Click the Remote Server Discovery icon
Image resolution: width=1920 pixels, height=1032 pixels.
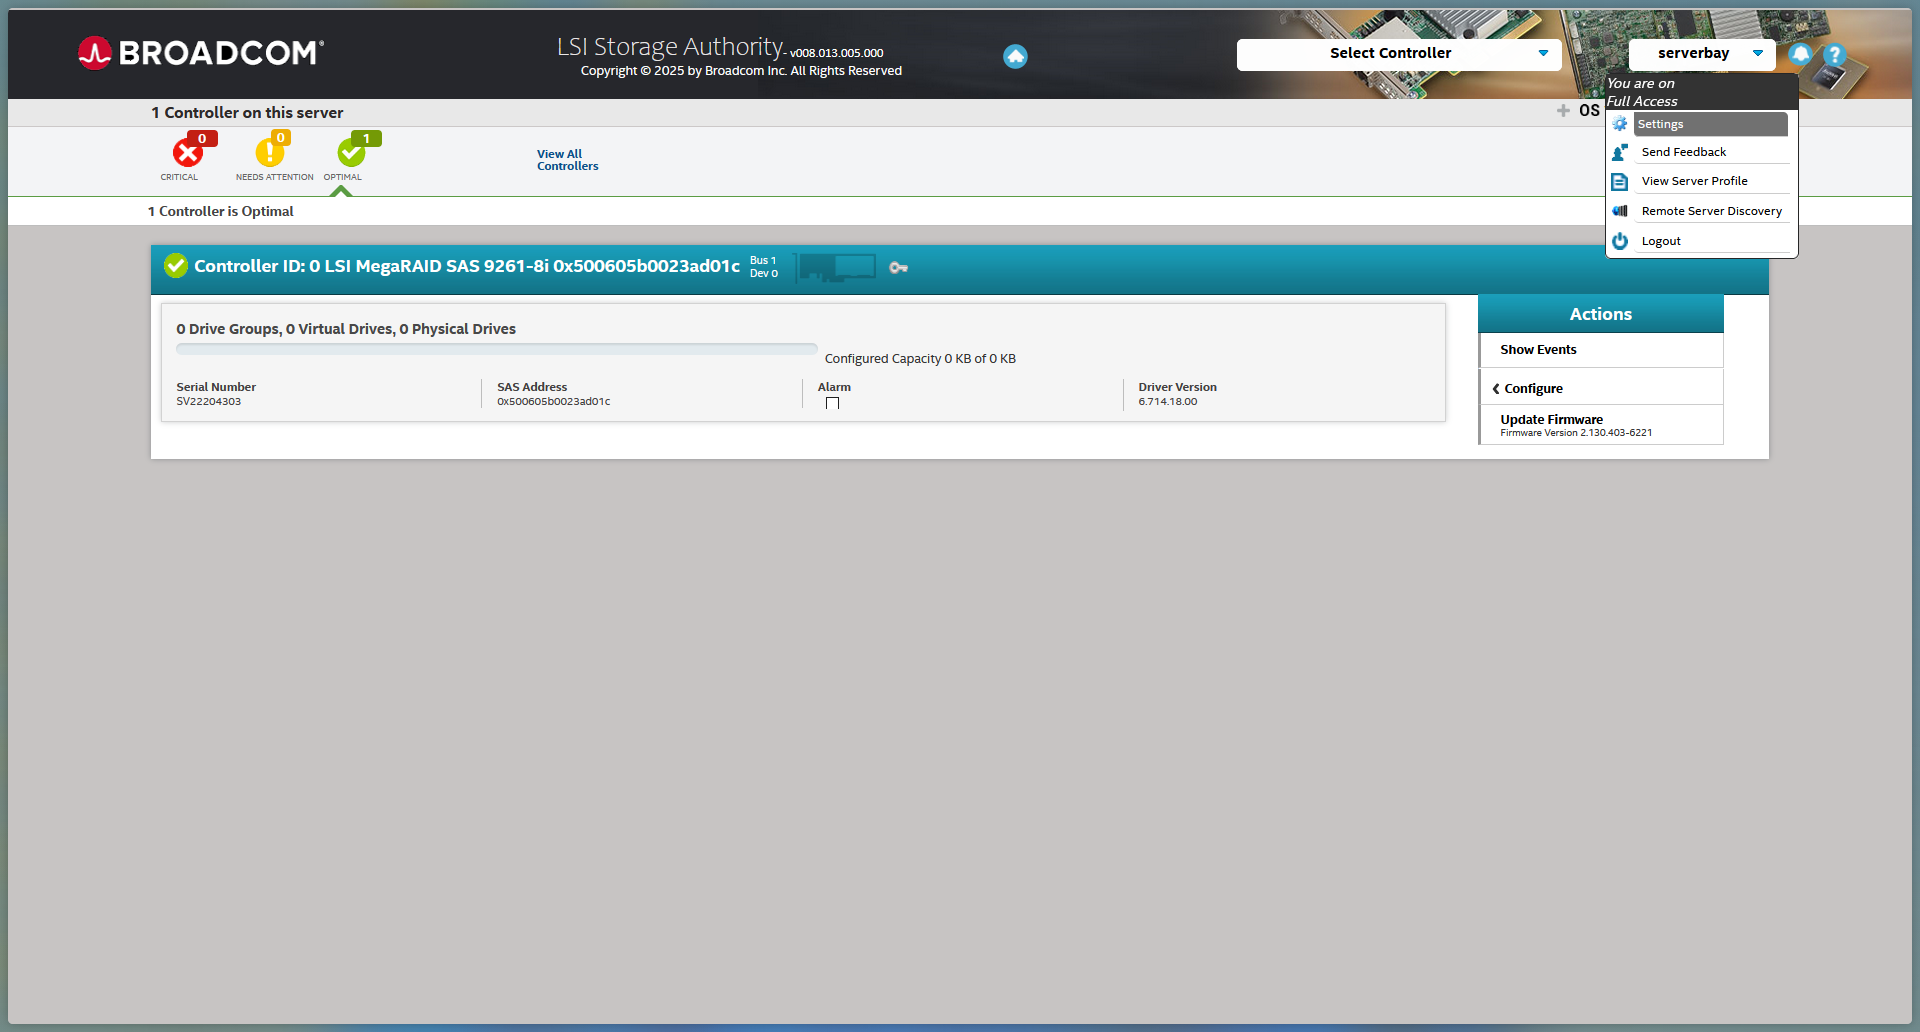[1620, 211]
